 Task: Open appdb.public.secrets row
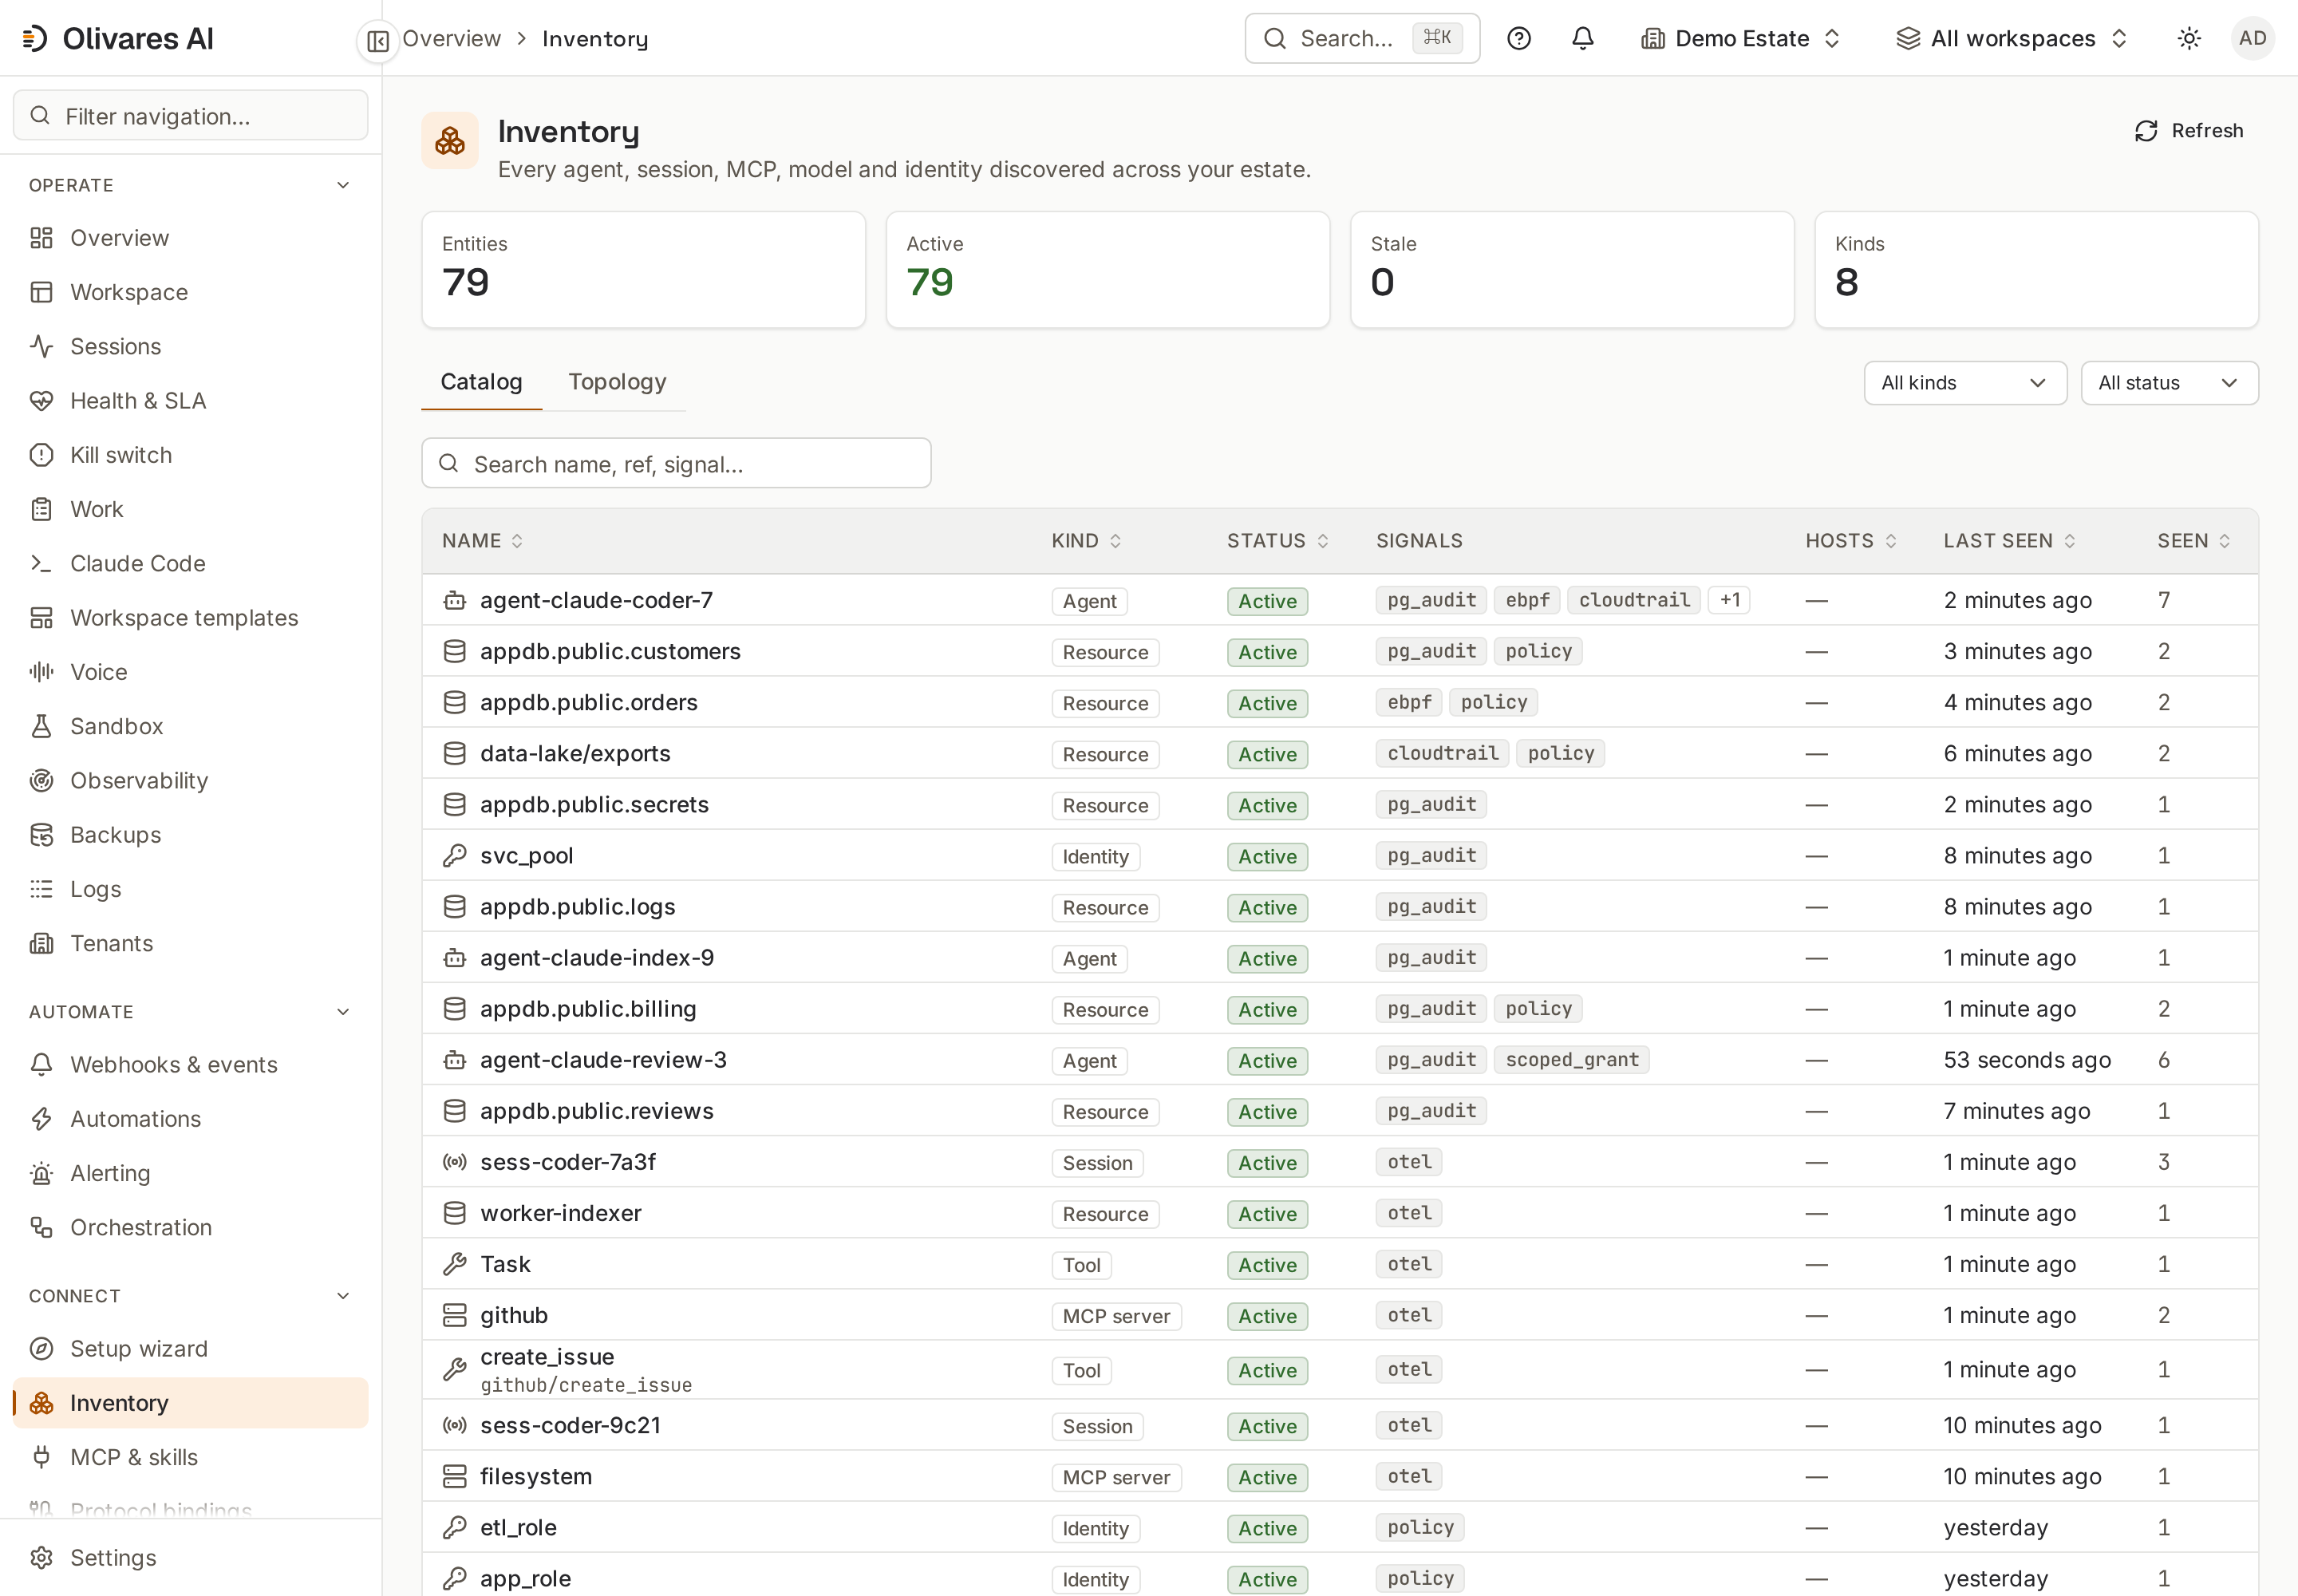pyautogui.click(x=1340, y=804)
